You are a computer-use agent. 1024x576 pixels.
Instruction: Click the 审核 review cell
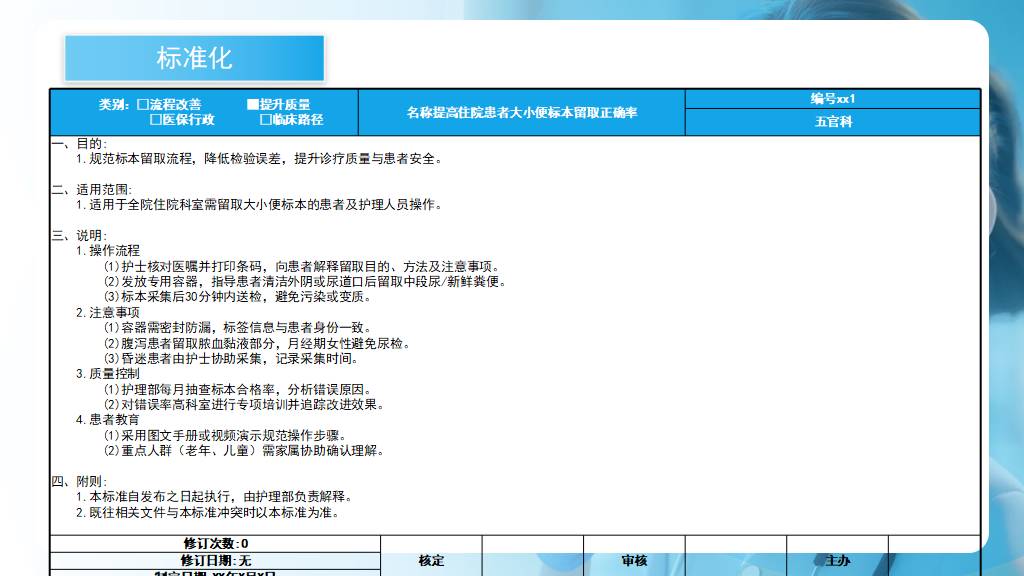pos(634,561)
